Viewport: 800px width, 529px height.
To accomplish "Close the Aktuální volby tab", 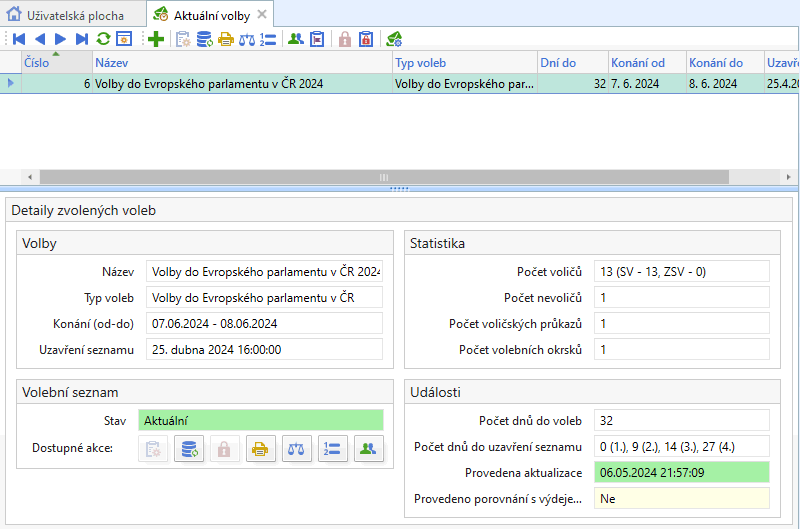I will (262, 14).
